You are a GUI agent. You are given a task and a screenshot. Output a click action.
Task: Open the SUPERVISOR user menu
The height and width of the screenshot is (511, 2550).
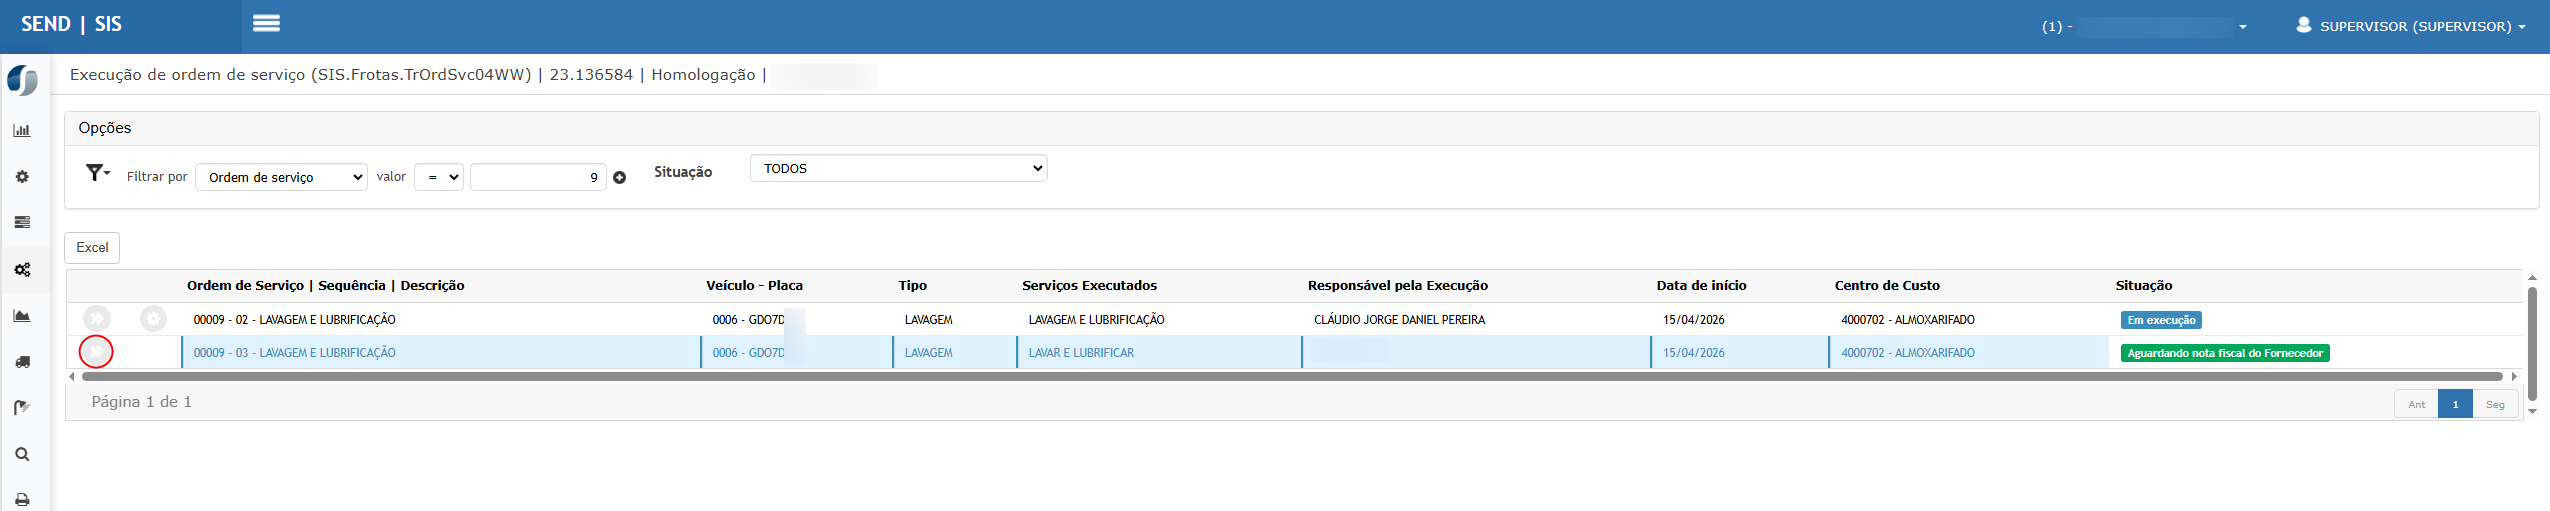pos(2411,26)
